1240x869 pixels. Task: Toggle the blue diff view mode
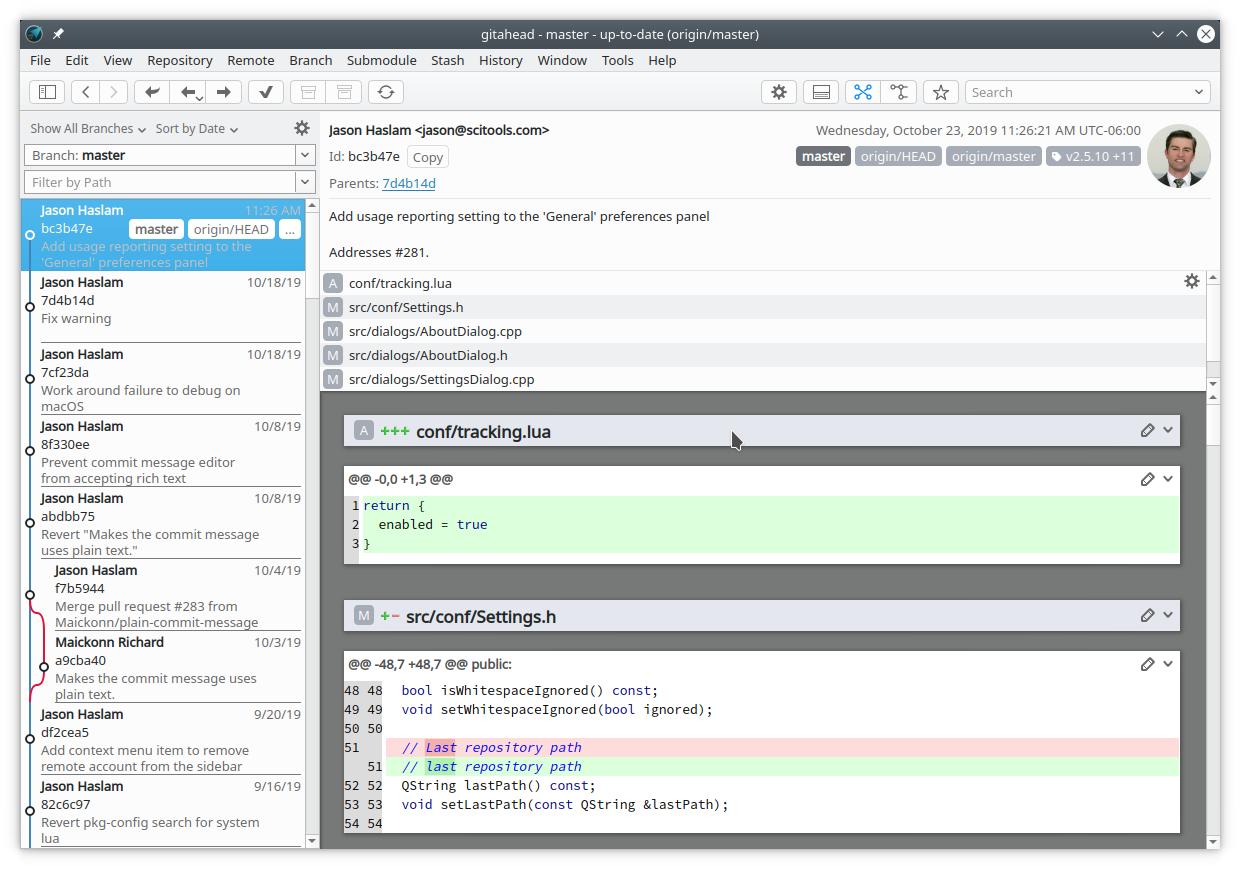862,91
